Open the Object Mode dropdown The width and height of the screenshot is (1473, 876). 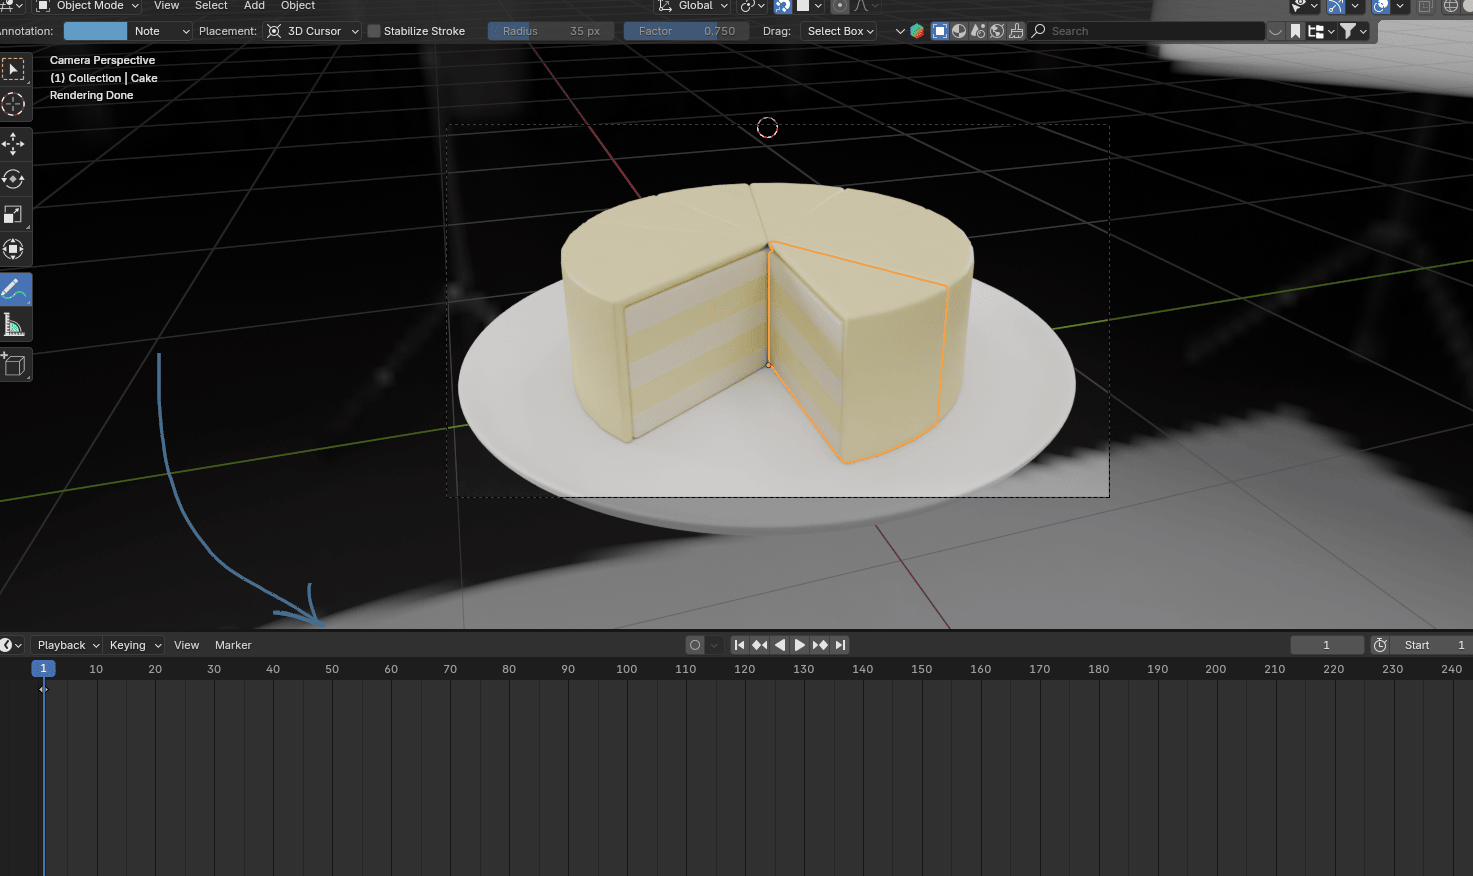point(88,6)
